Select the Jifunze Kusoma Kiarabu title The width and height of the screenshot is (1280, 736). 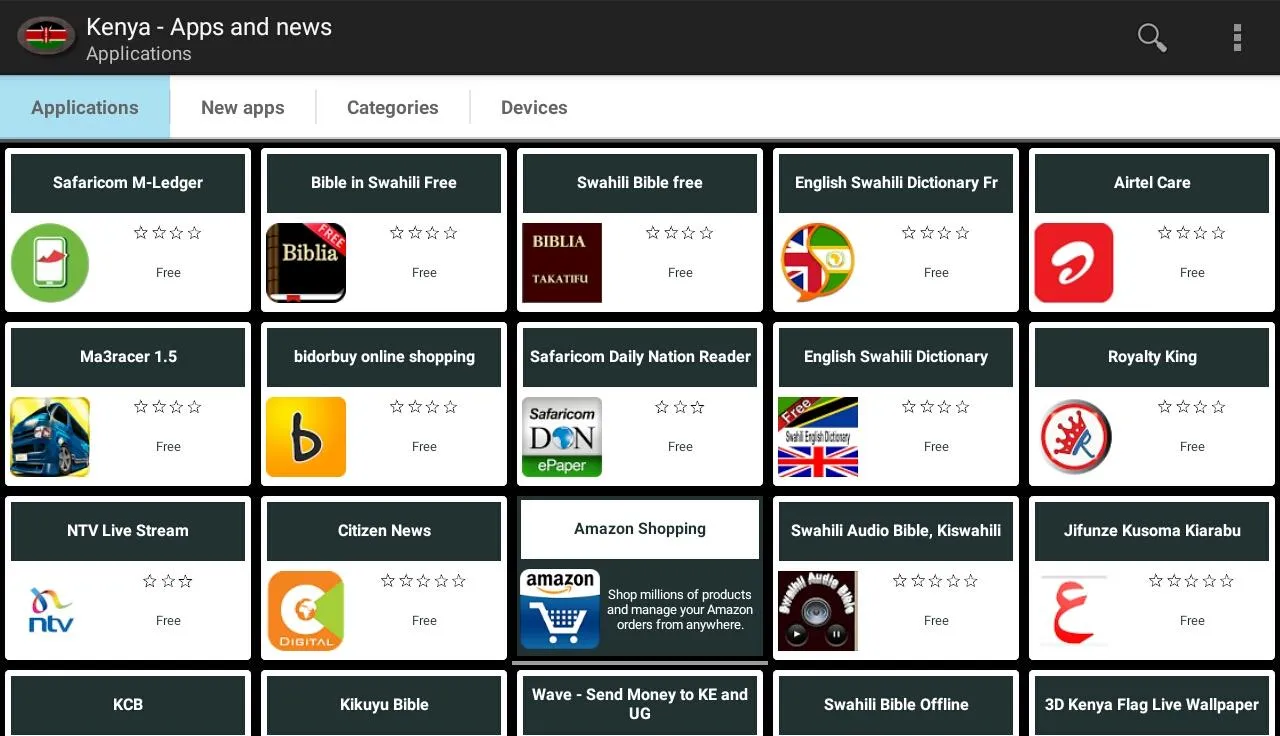pyautogui.click(x=1152, y=530)
